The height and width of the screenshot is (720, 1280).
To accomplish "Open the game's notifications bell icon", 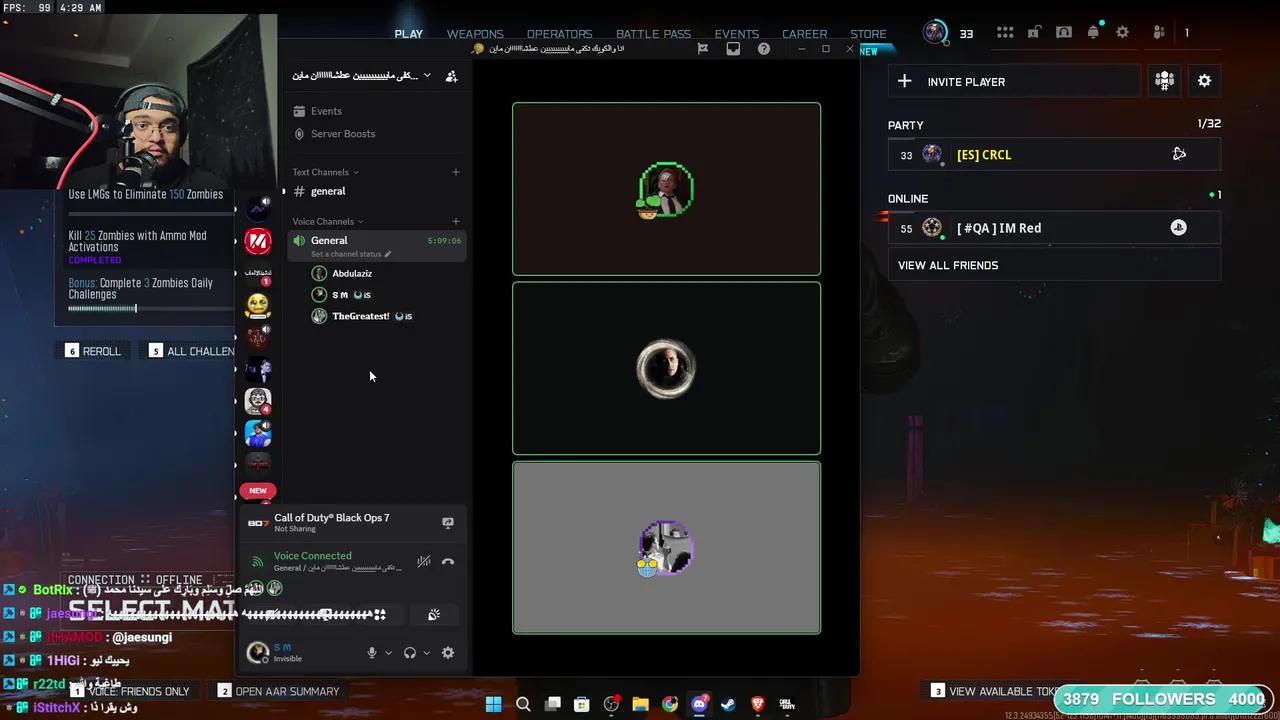I will click(1093, 33).
